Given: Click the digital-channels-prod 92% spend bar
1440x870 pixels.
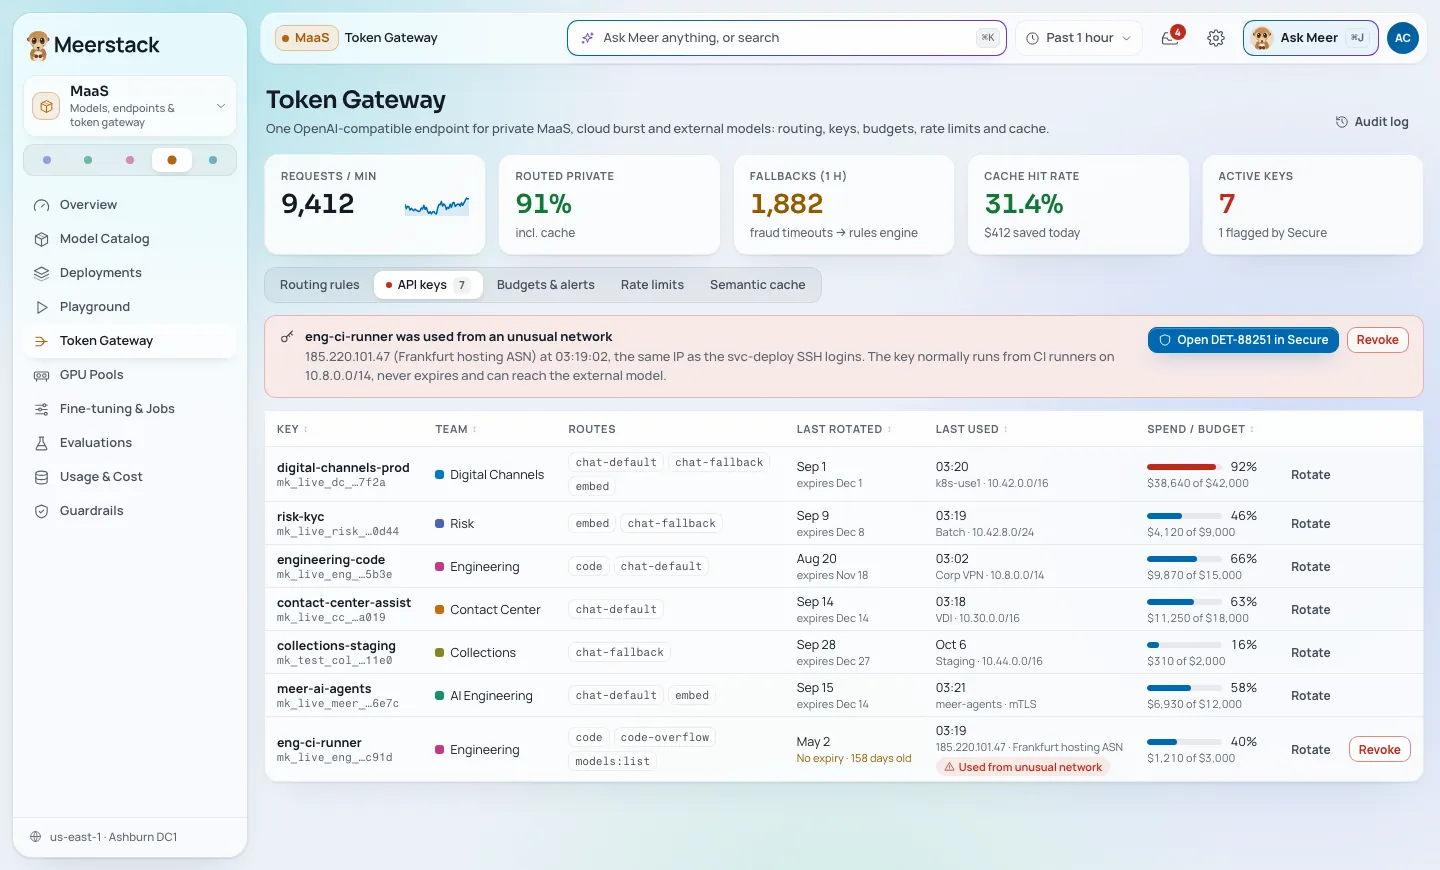Looking at the screenshot, I should tap(1185, 467).
